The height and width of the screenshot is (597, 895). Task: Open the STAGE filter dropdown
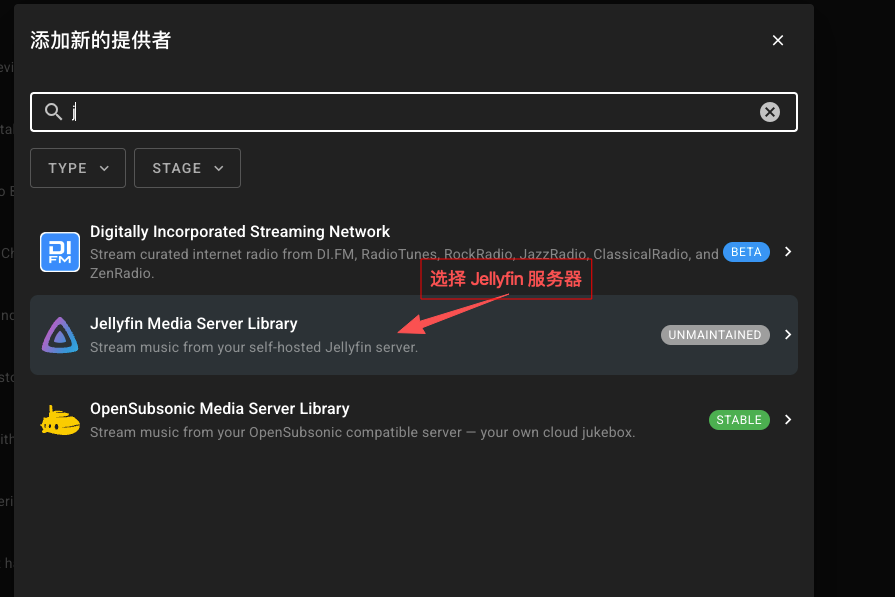coord(187,168)
